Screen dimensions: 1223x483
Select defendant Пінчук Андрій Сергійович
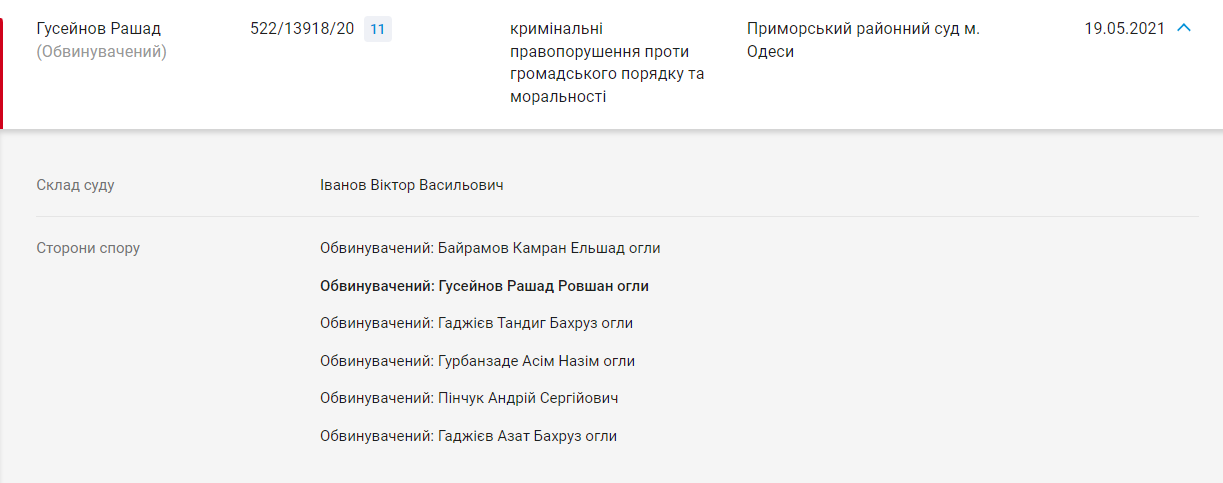coord(469,398)
